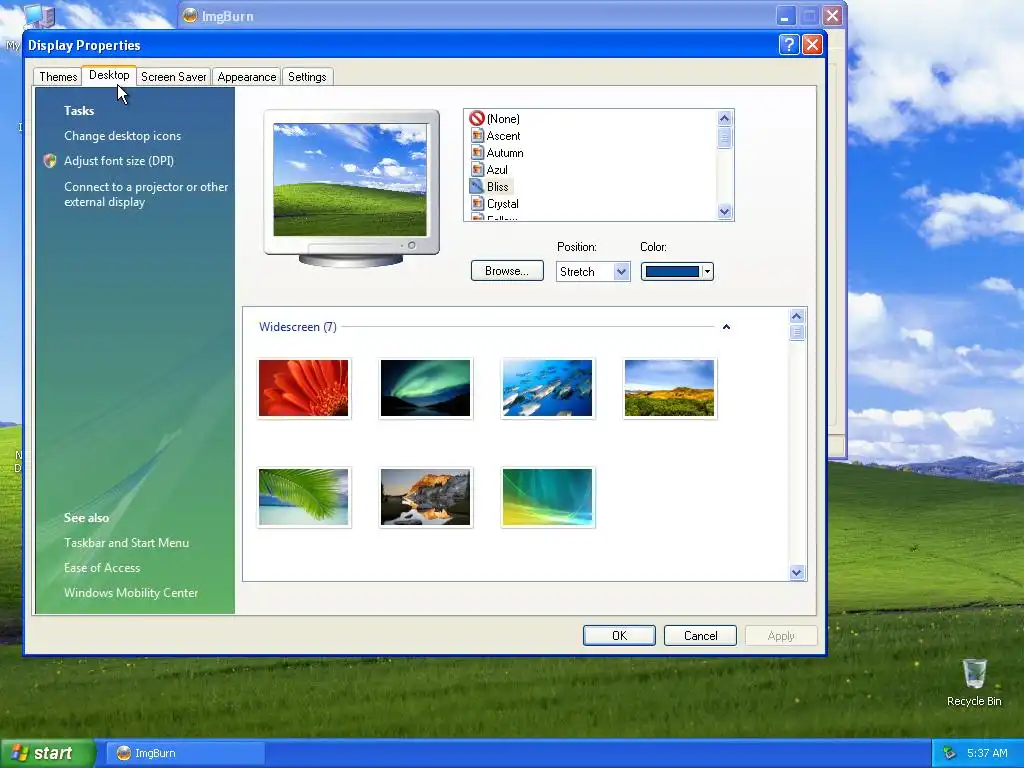Click the shield icon beside Adjust font size
The width and height of the screenshot is (1024, 768).
coord(50,161)
